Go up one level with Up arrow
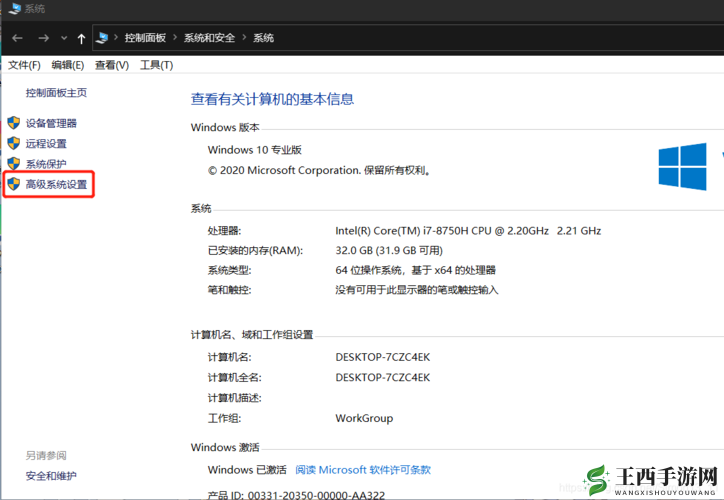Viewport: 724px width, 500px height. point(81,39)
